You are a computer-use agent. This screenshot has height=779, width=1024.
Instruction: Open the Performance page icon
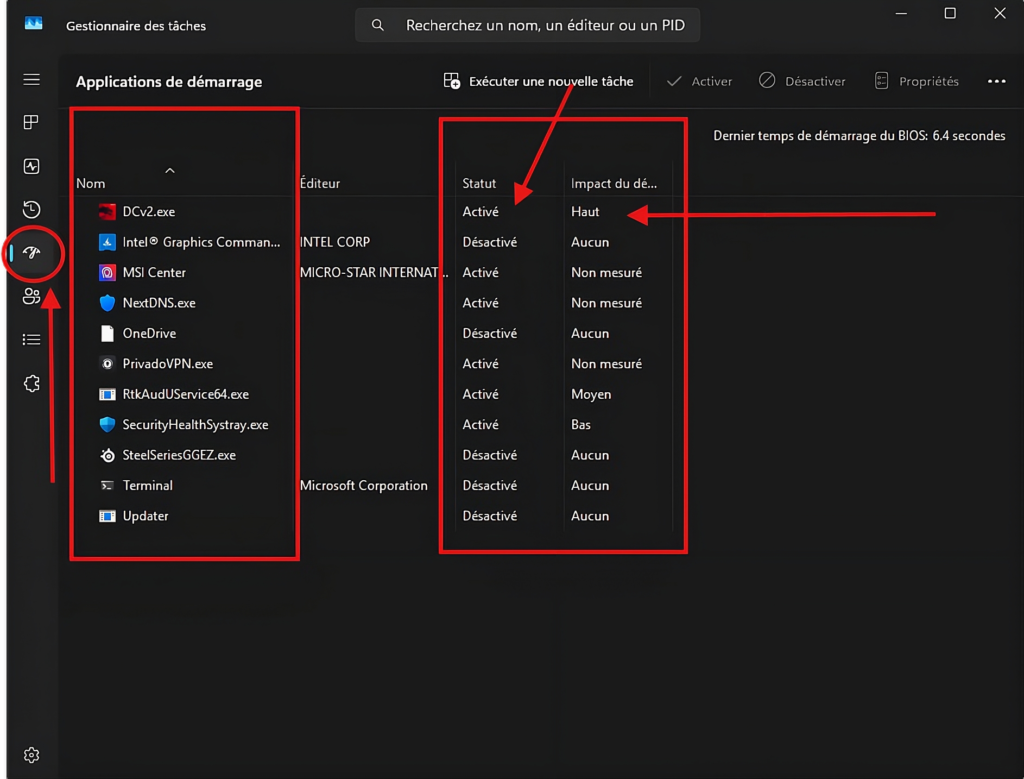point(31,166)
